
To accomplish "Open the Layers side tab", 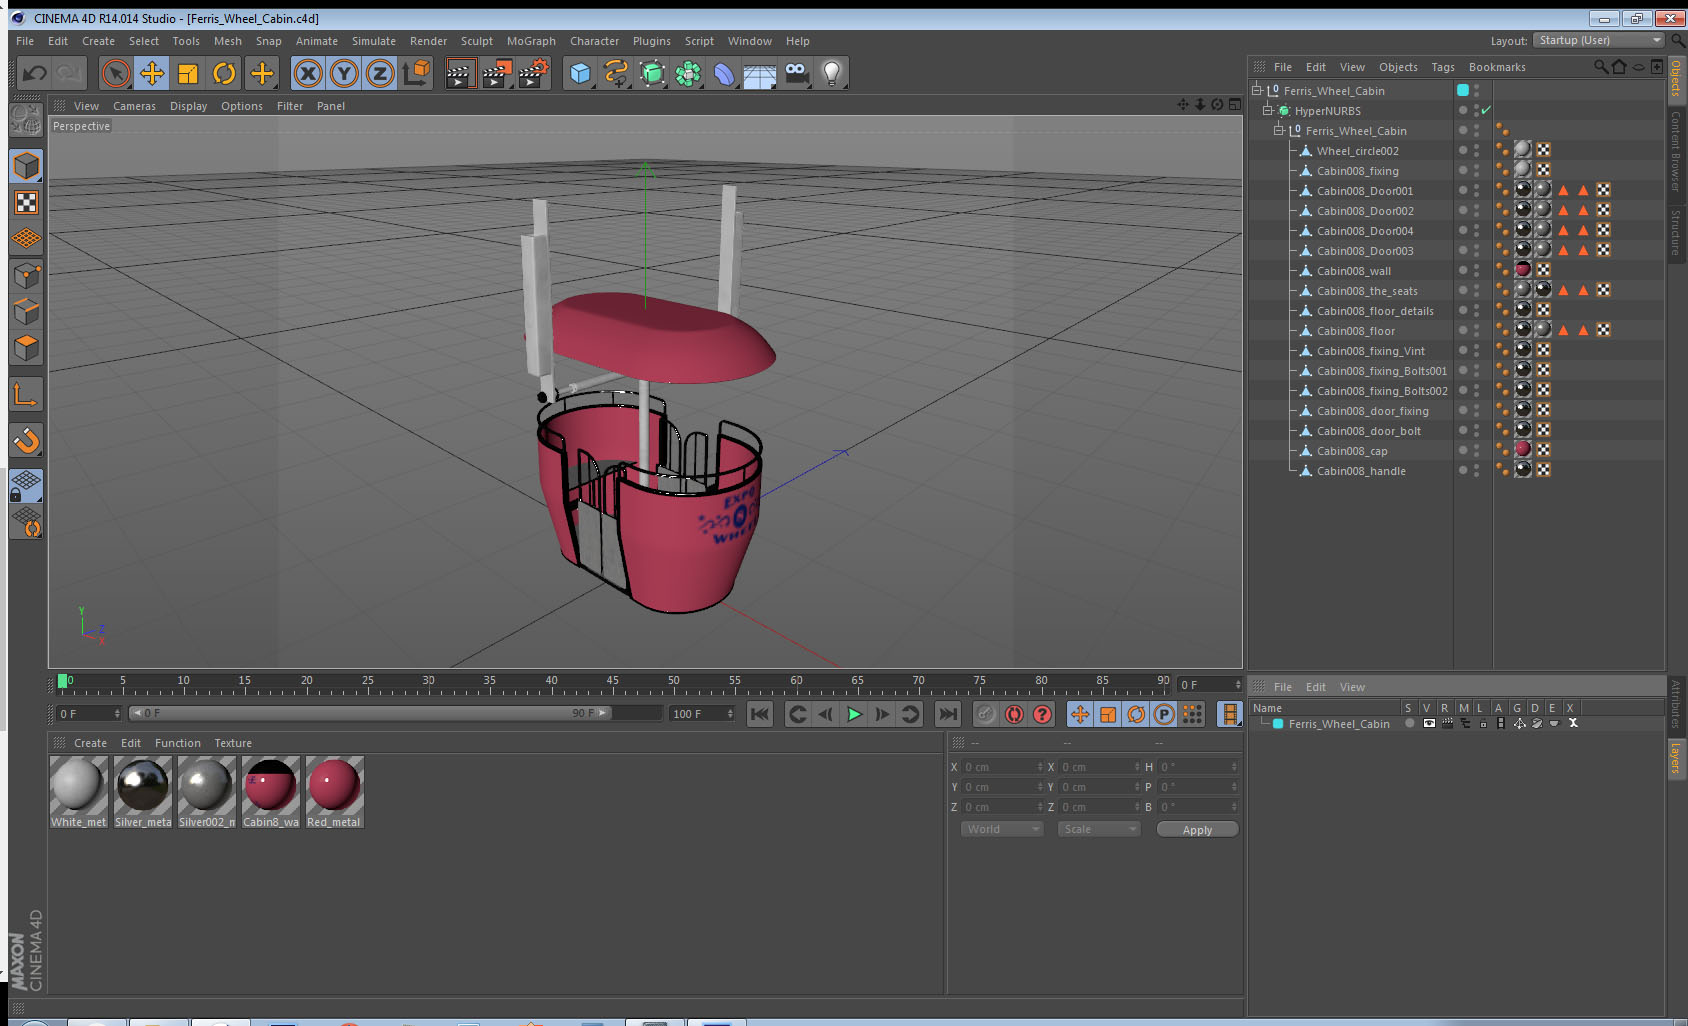I will coord(1675,758).
